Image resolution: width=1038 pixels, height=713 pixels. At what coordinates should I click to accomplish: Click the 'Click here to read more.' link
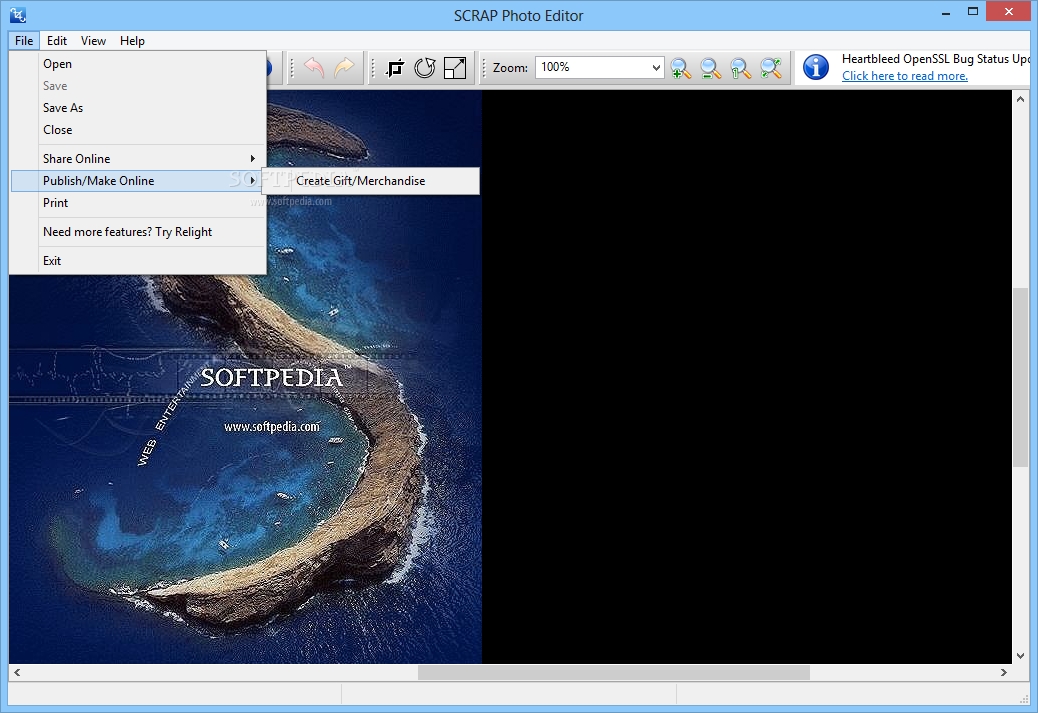[x=904, y=75]
